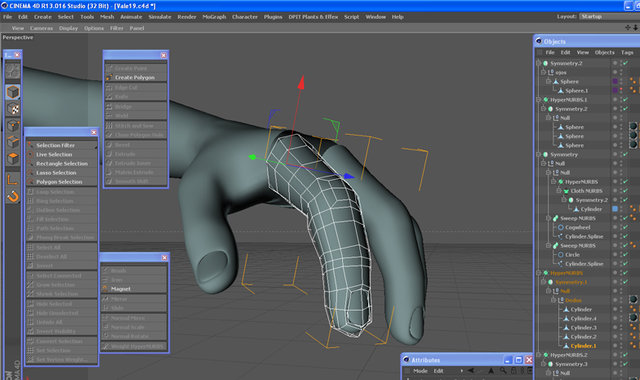Click the Points mode cube icon
640x380 pixels.
(13, 126)
